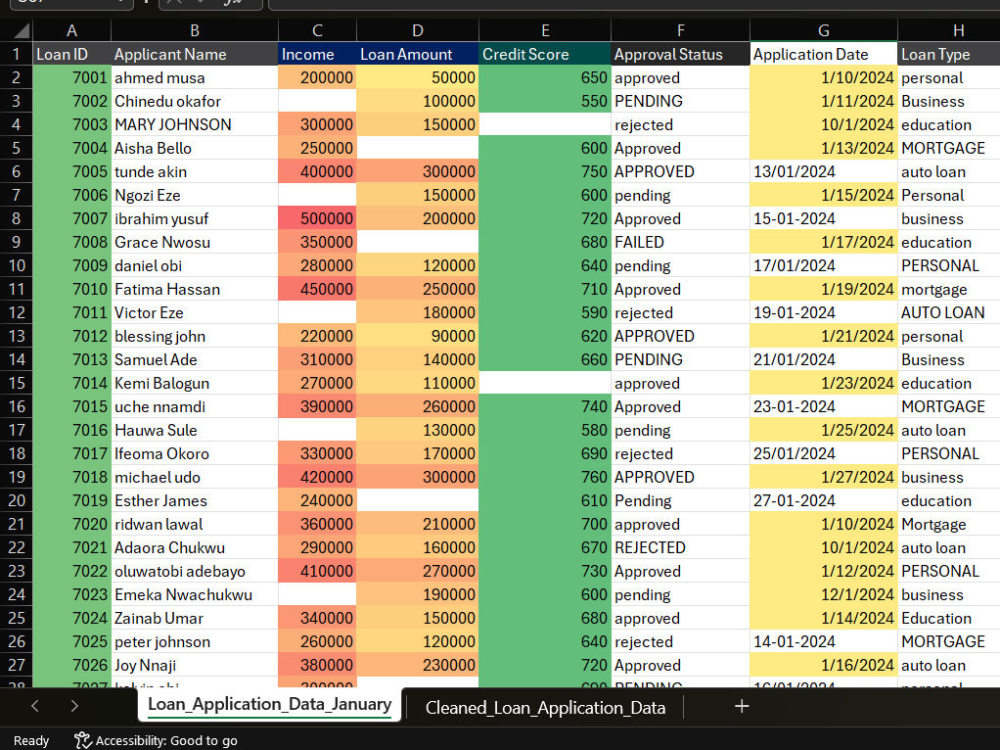Viewport: 1000px width, 750px height.
Task: Select column B header
Action: [x=195, y=31]
